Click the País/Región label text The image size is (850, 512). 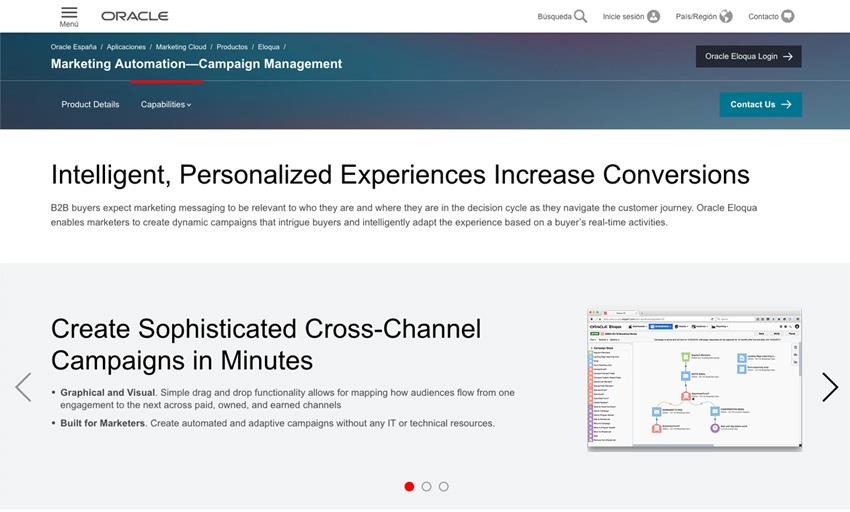pyautogui.click(x=696, y=17)
